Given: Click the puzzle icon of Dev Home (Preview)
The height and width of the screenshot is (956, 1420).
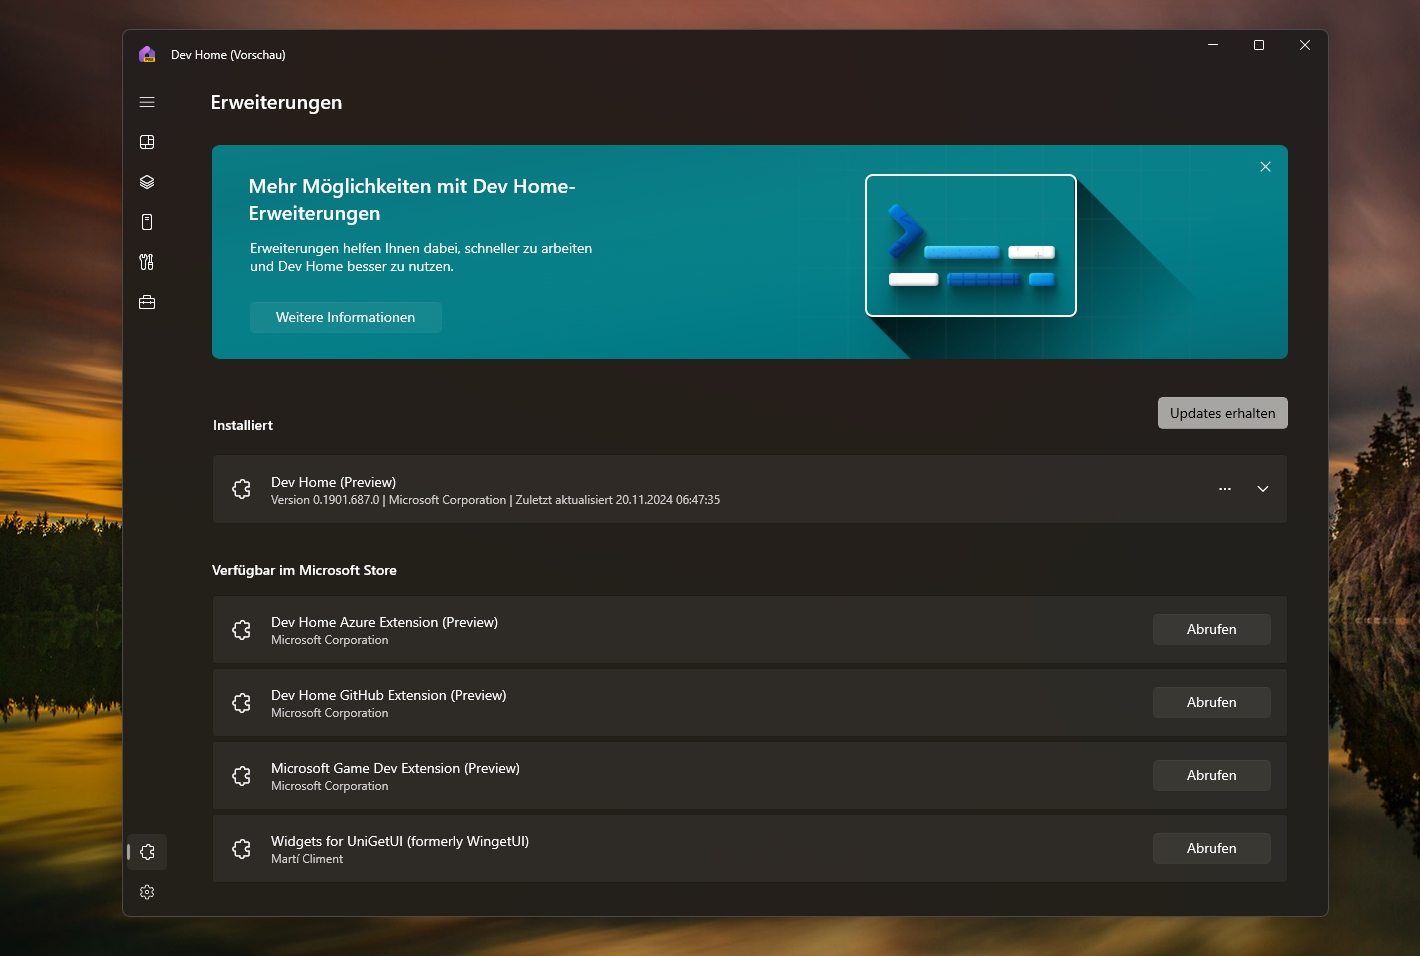Looking at the screenshot, I should point(241,489).
